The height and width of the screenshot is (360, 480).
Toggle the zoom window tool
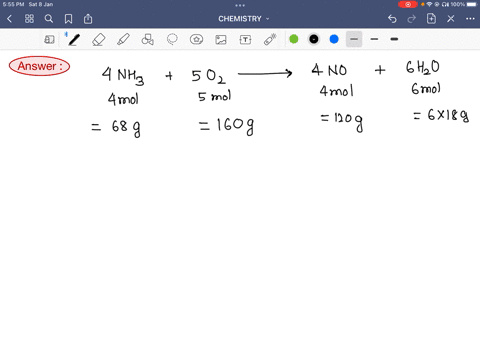[49, 40]
